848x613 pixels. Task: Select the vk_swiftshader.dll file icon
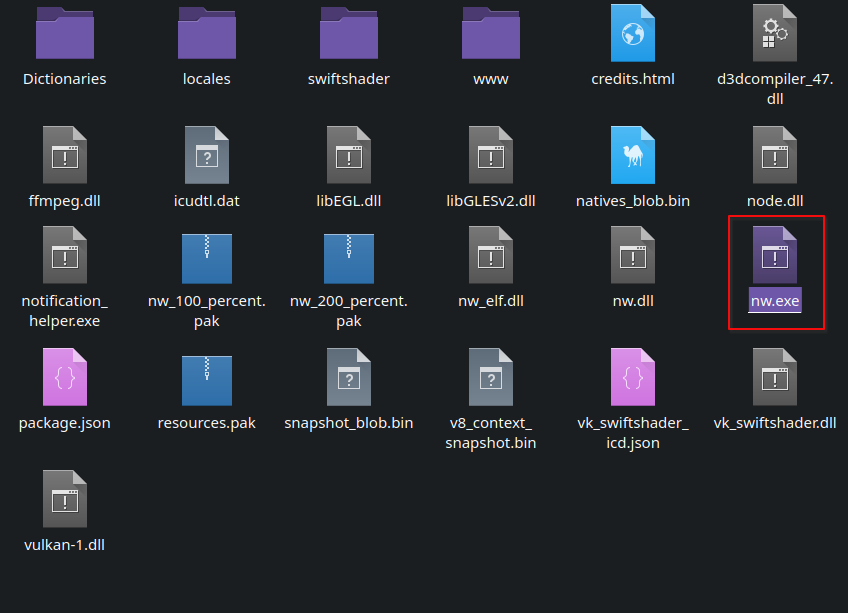point(775,377)
